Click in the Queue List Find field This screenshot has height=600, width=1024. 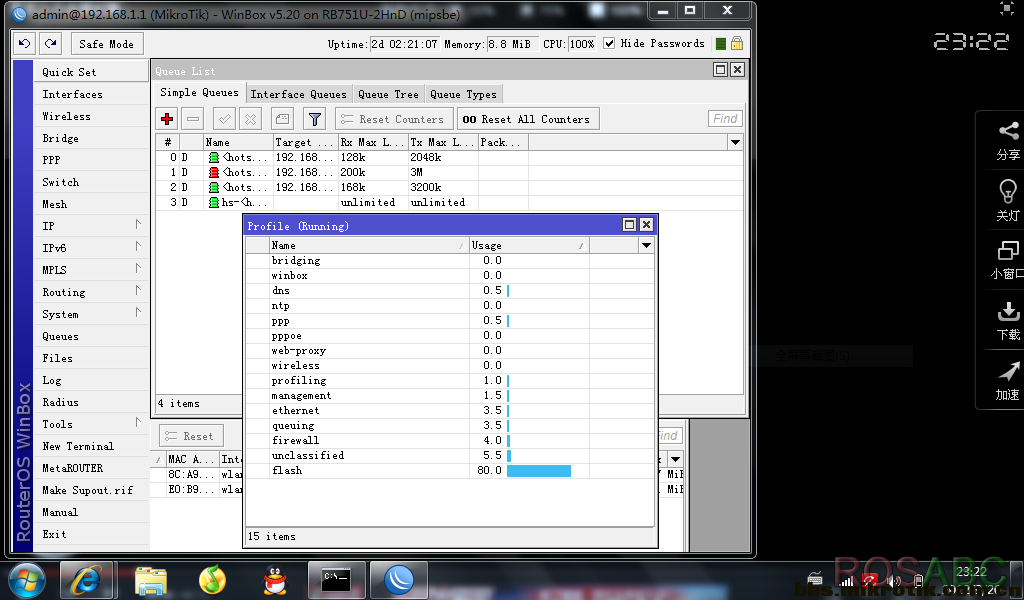pos(725,119)
